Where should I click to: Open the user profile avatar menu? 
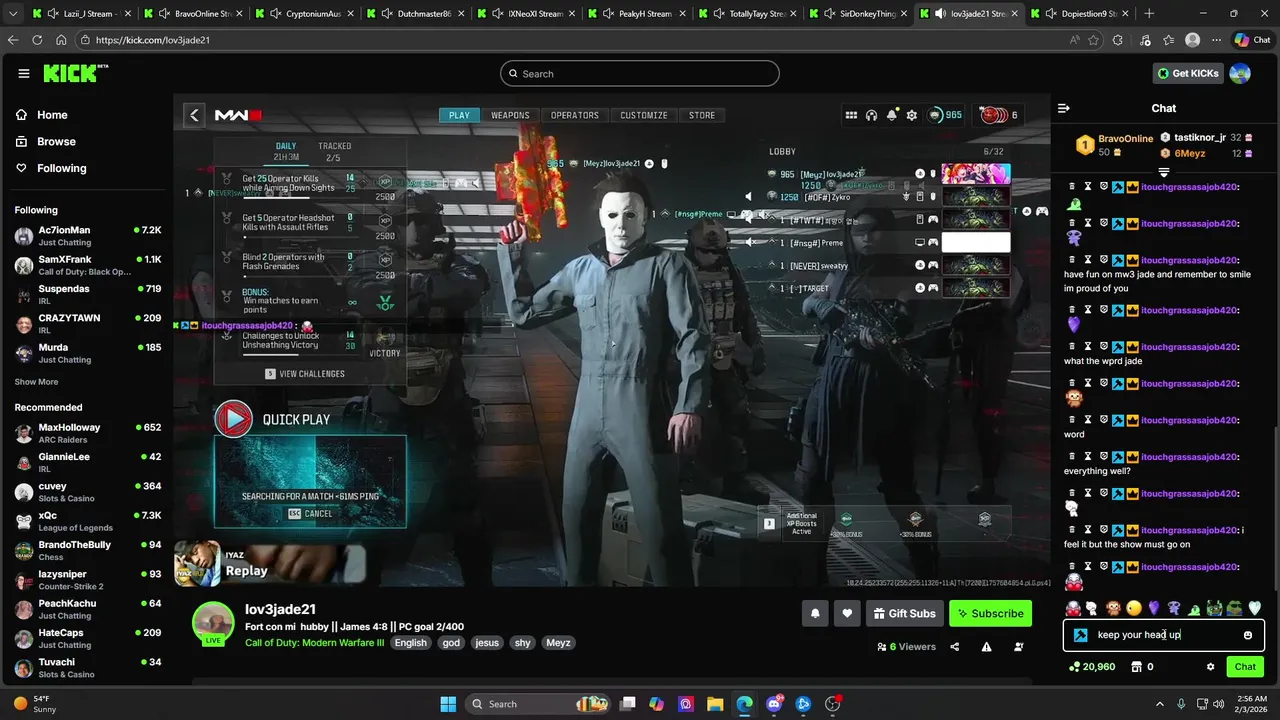tap(1240, 73)
